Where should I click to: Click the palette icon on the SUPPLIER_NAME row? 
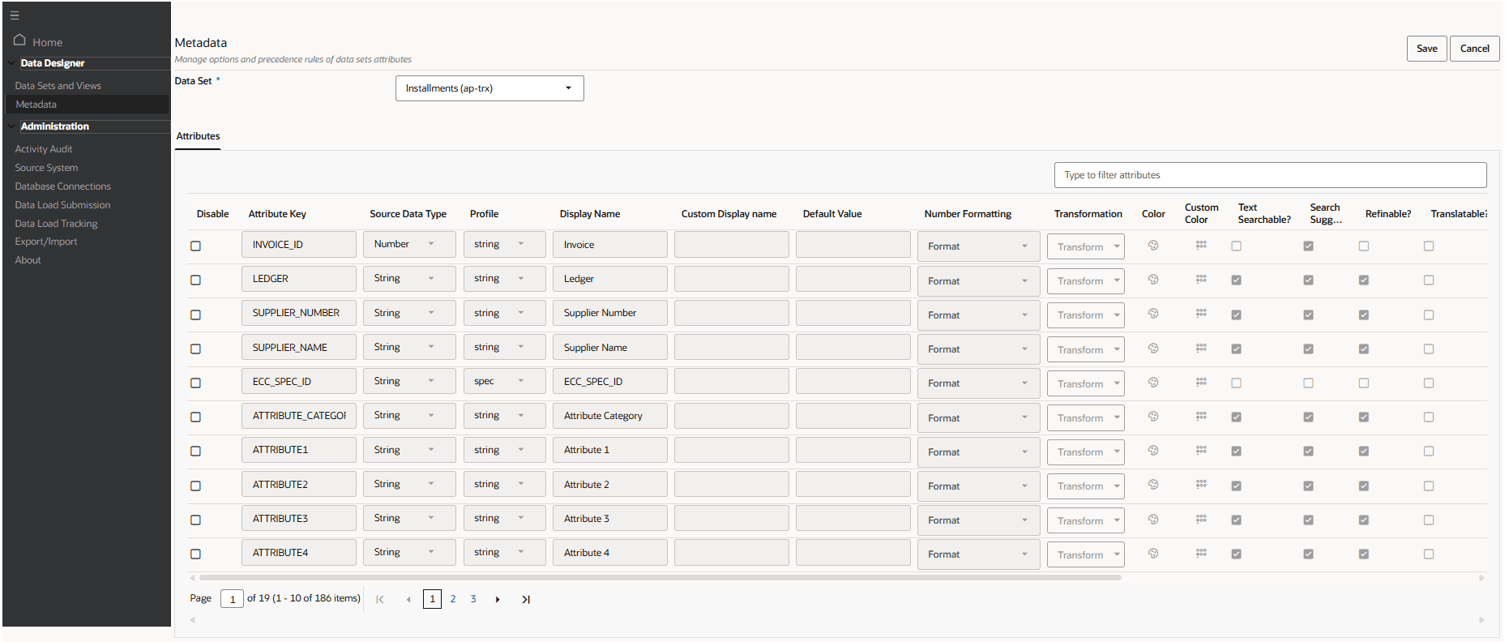coord(1153,347)
